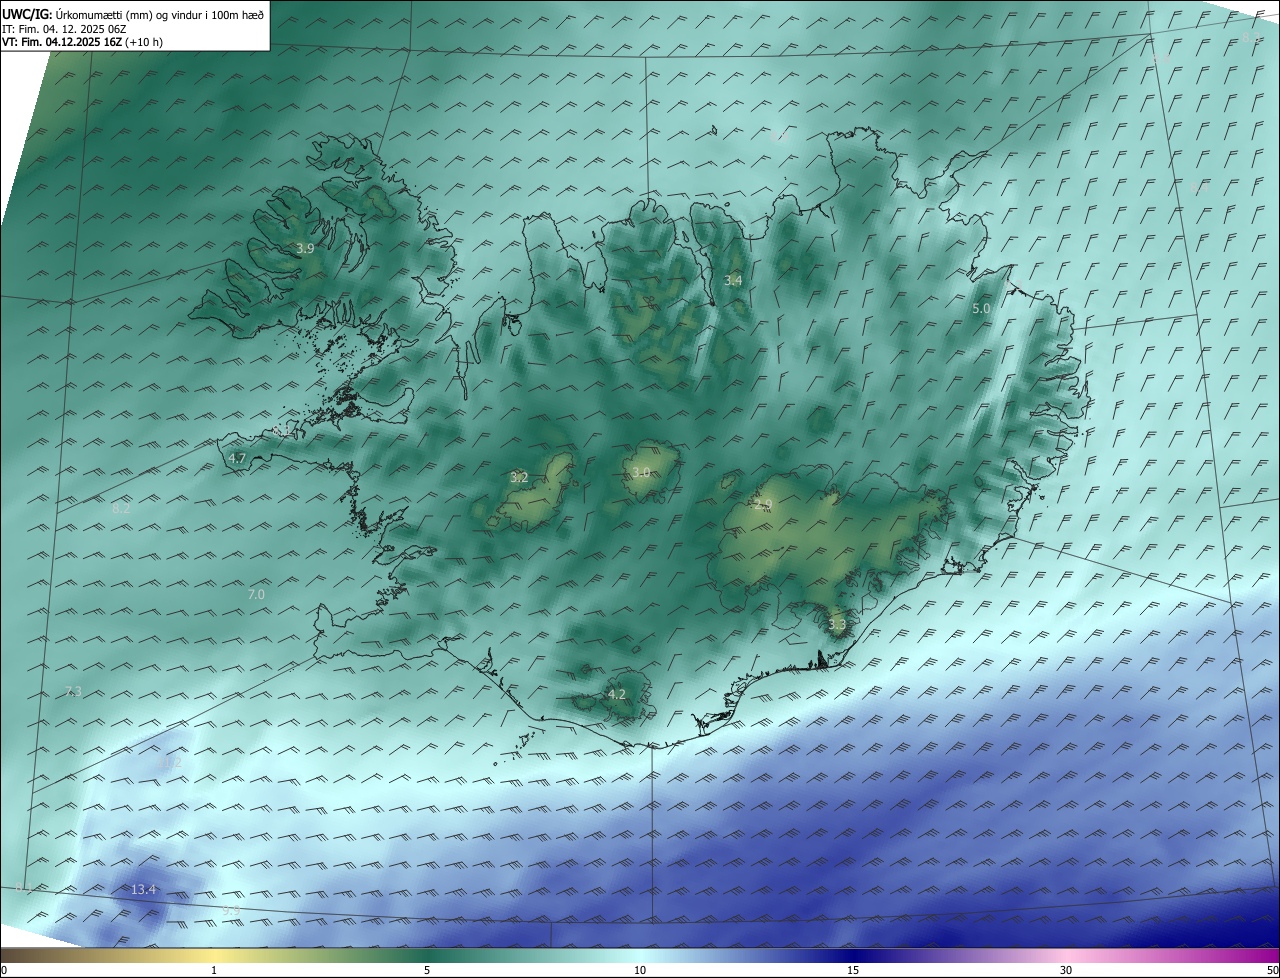Select the 3.3 value near the southeast coast
Viewport: 1280px width, 978px height.
click(837, 625)
